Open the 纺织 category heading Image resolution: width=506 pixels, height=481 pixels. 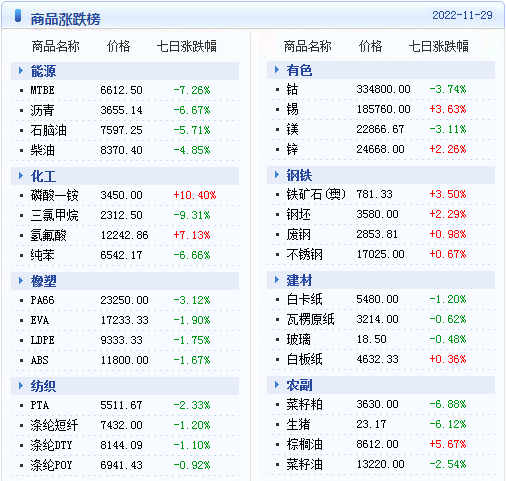43,386
